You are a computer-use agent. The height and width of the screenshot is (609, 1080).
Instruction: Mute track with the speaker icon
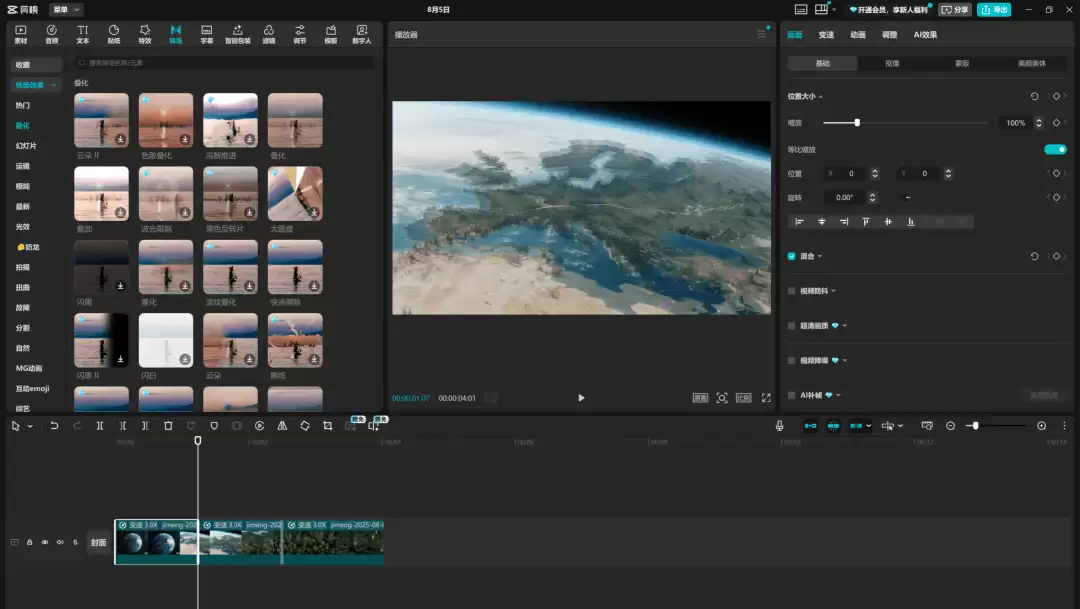point(60,542)
